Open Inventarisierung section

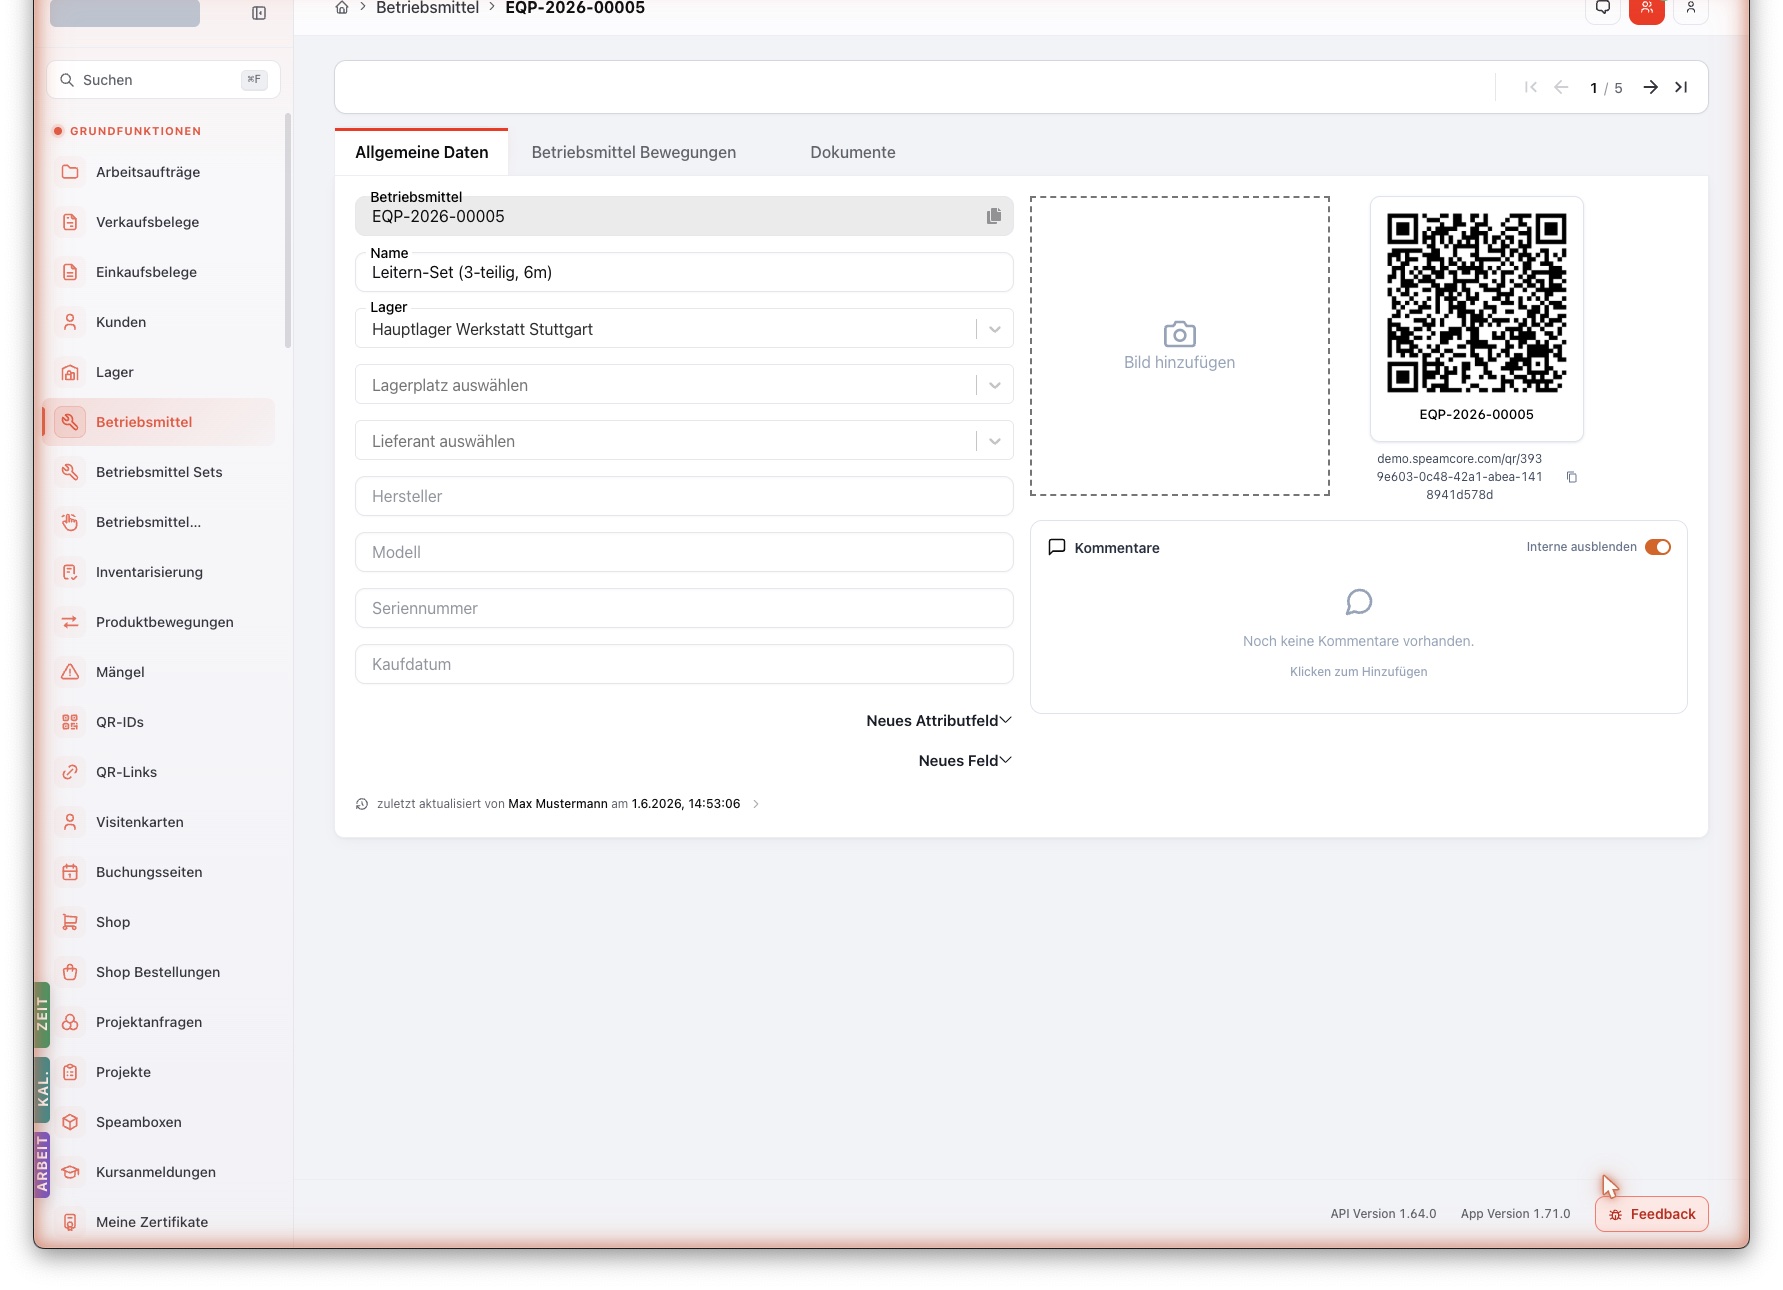tap(158, 572)
